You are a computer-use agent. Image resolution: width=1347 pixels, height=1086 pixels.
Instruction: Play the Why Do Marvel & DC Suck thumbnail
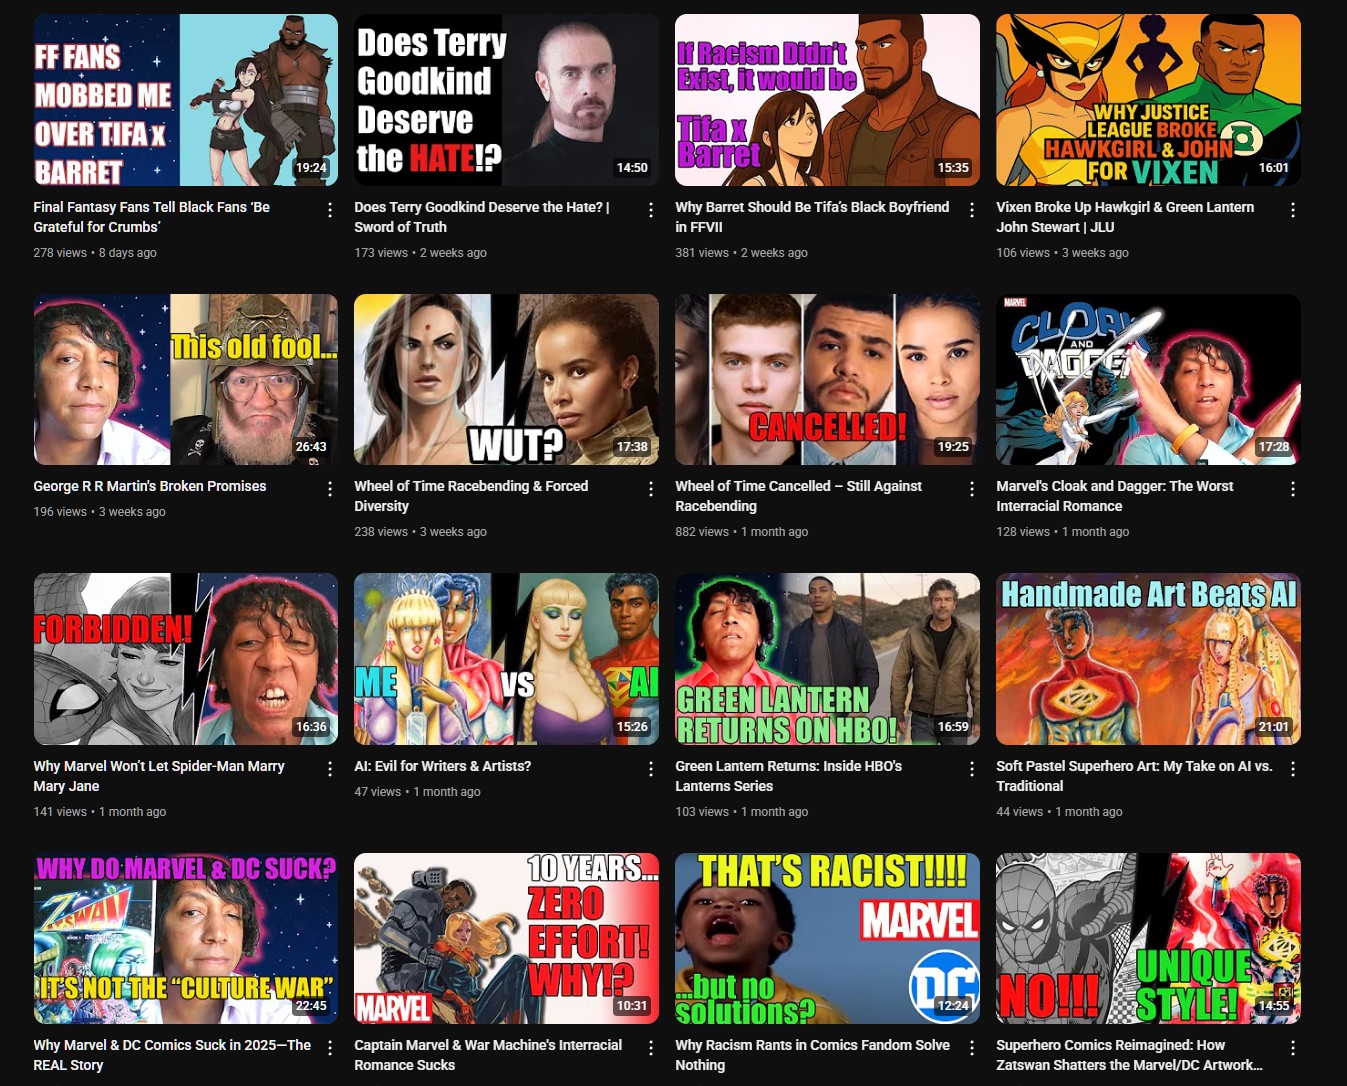(186, 938)
